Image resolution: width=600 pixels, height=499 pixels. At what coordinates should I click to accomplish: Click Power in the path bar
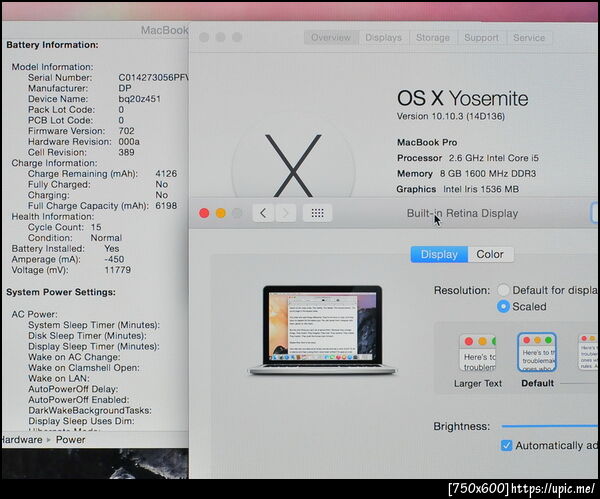pyautogui.click(x=70, y=440)
